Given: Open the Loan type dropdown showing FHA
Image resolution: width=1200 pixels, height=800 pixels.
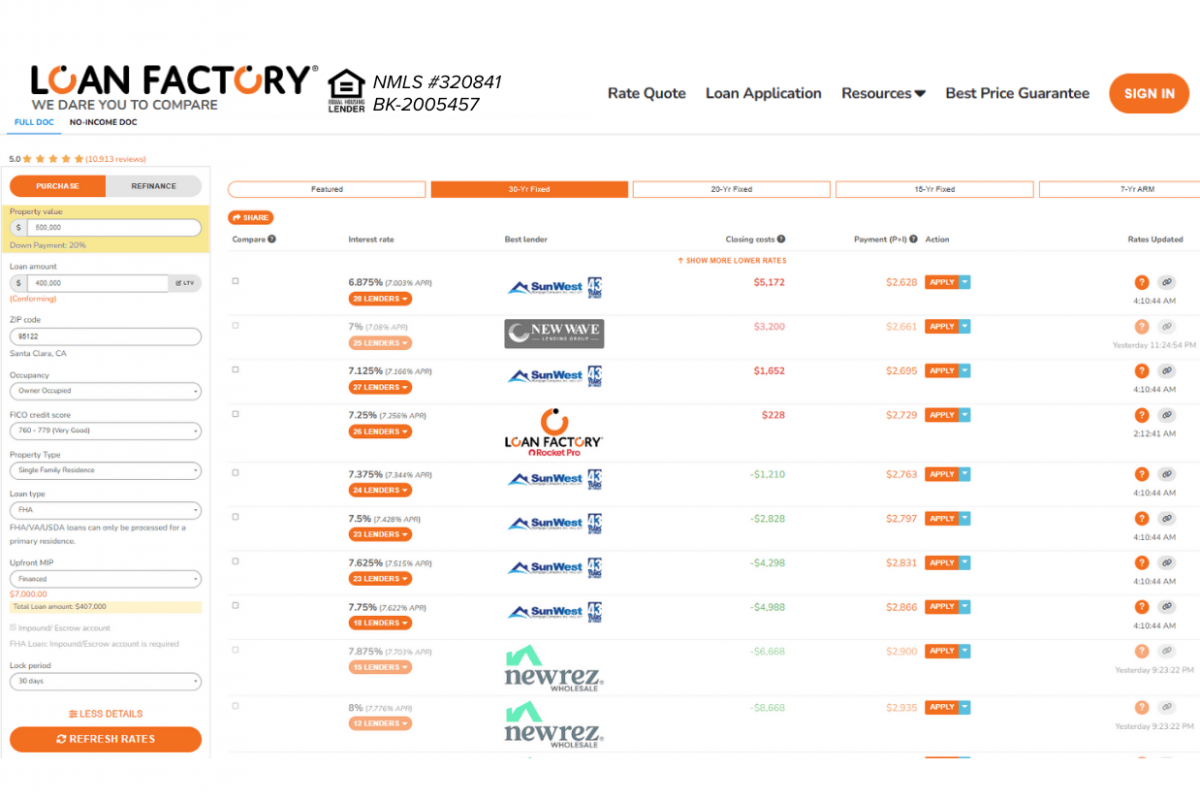Looking at the screenshot, I should point(105,510).
